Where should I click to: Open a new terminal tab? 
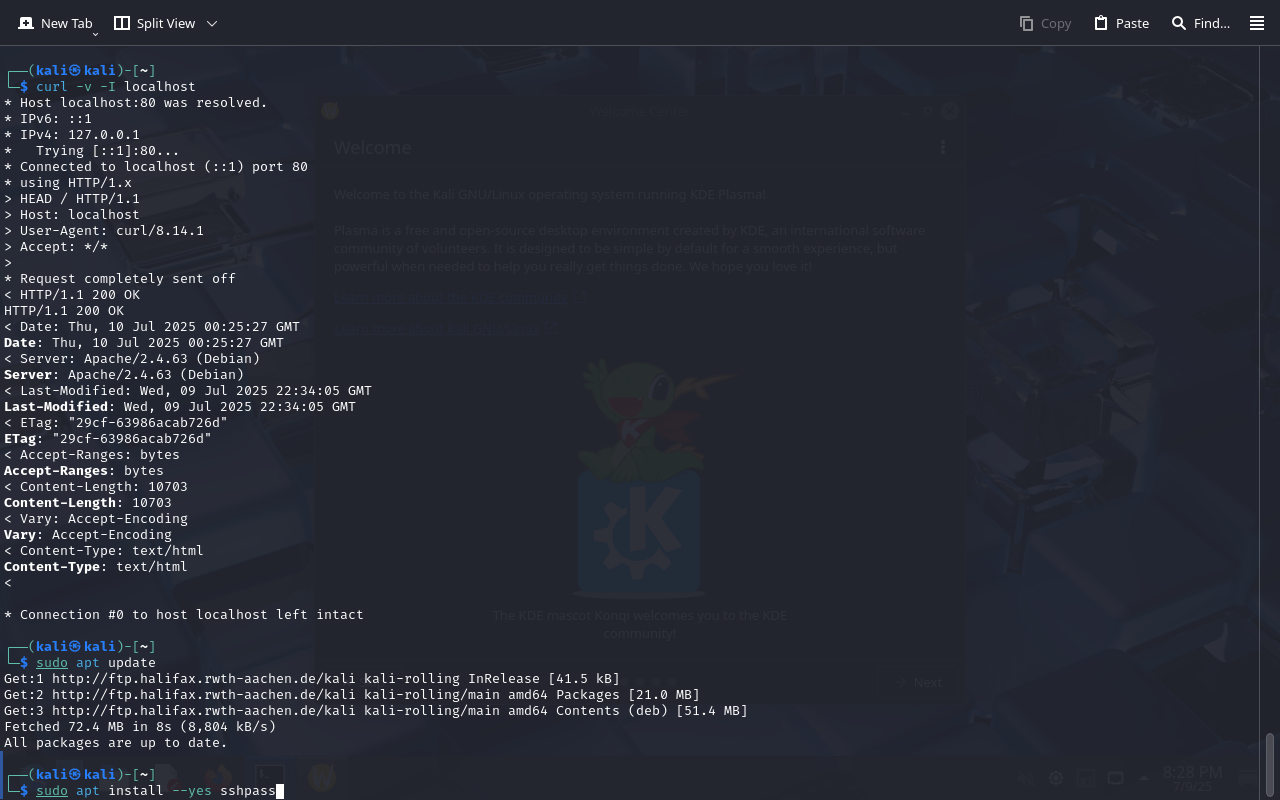(55, 23)
